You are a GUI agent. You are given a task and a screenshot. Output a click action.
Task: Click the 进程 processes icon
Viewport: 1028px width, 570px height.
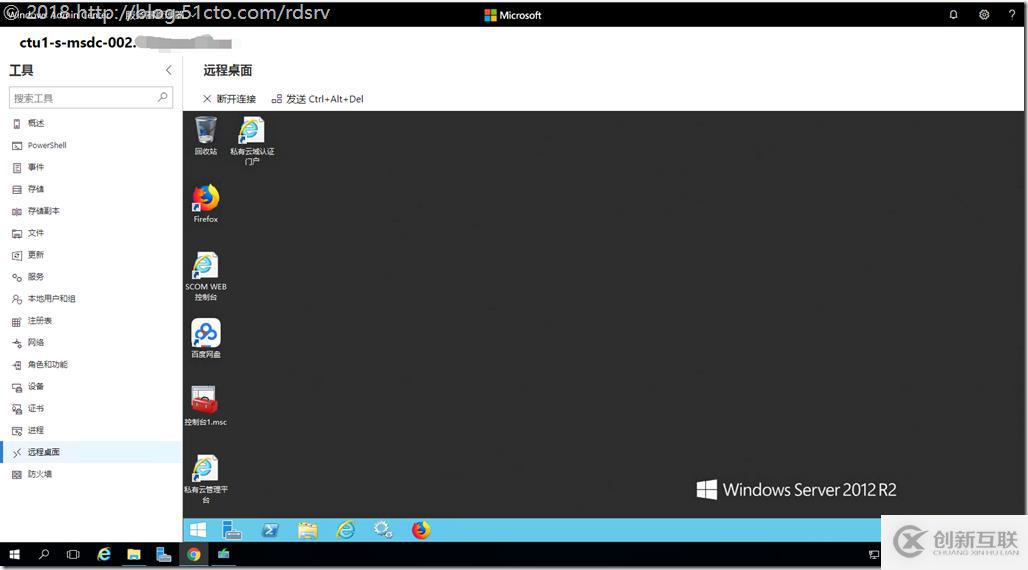coord(17,431)
